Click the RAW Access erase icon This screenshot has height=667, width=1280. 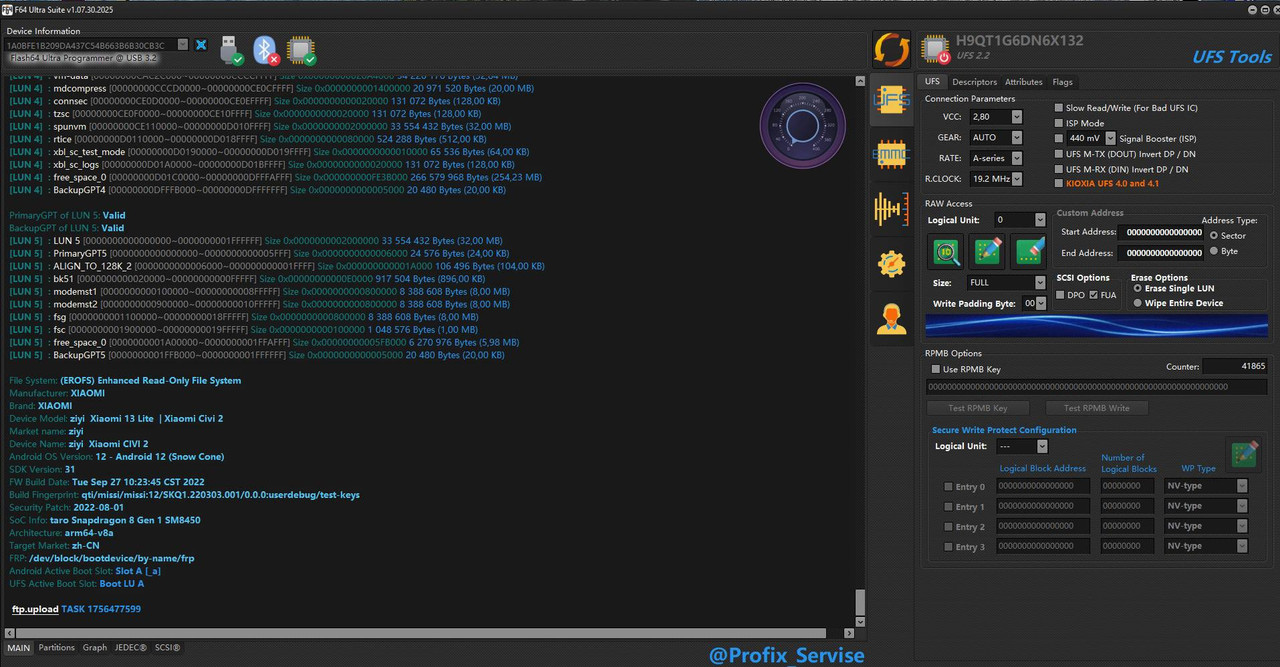pyautogui.click(x=1029, y=251)
